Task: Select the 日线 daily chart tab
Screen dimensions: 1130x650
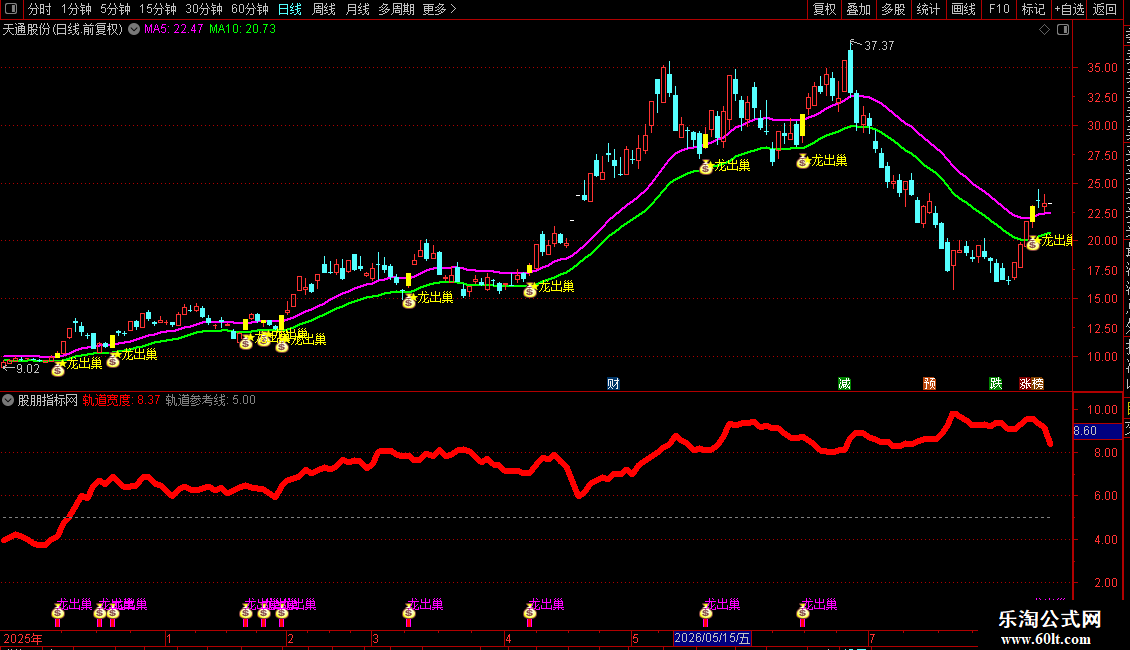Action: [290, 9]
